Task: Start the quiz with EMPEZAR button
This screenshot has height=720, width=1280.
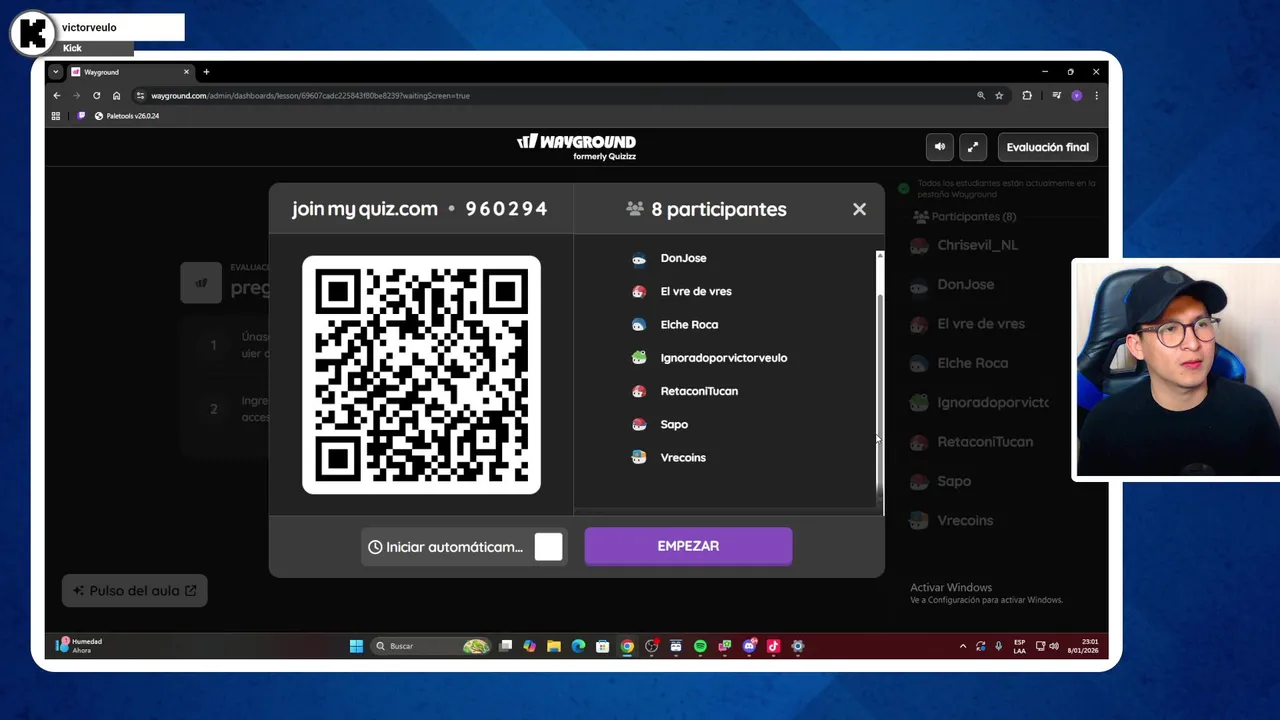Action: 688,546
